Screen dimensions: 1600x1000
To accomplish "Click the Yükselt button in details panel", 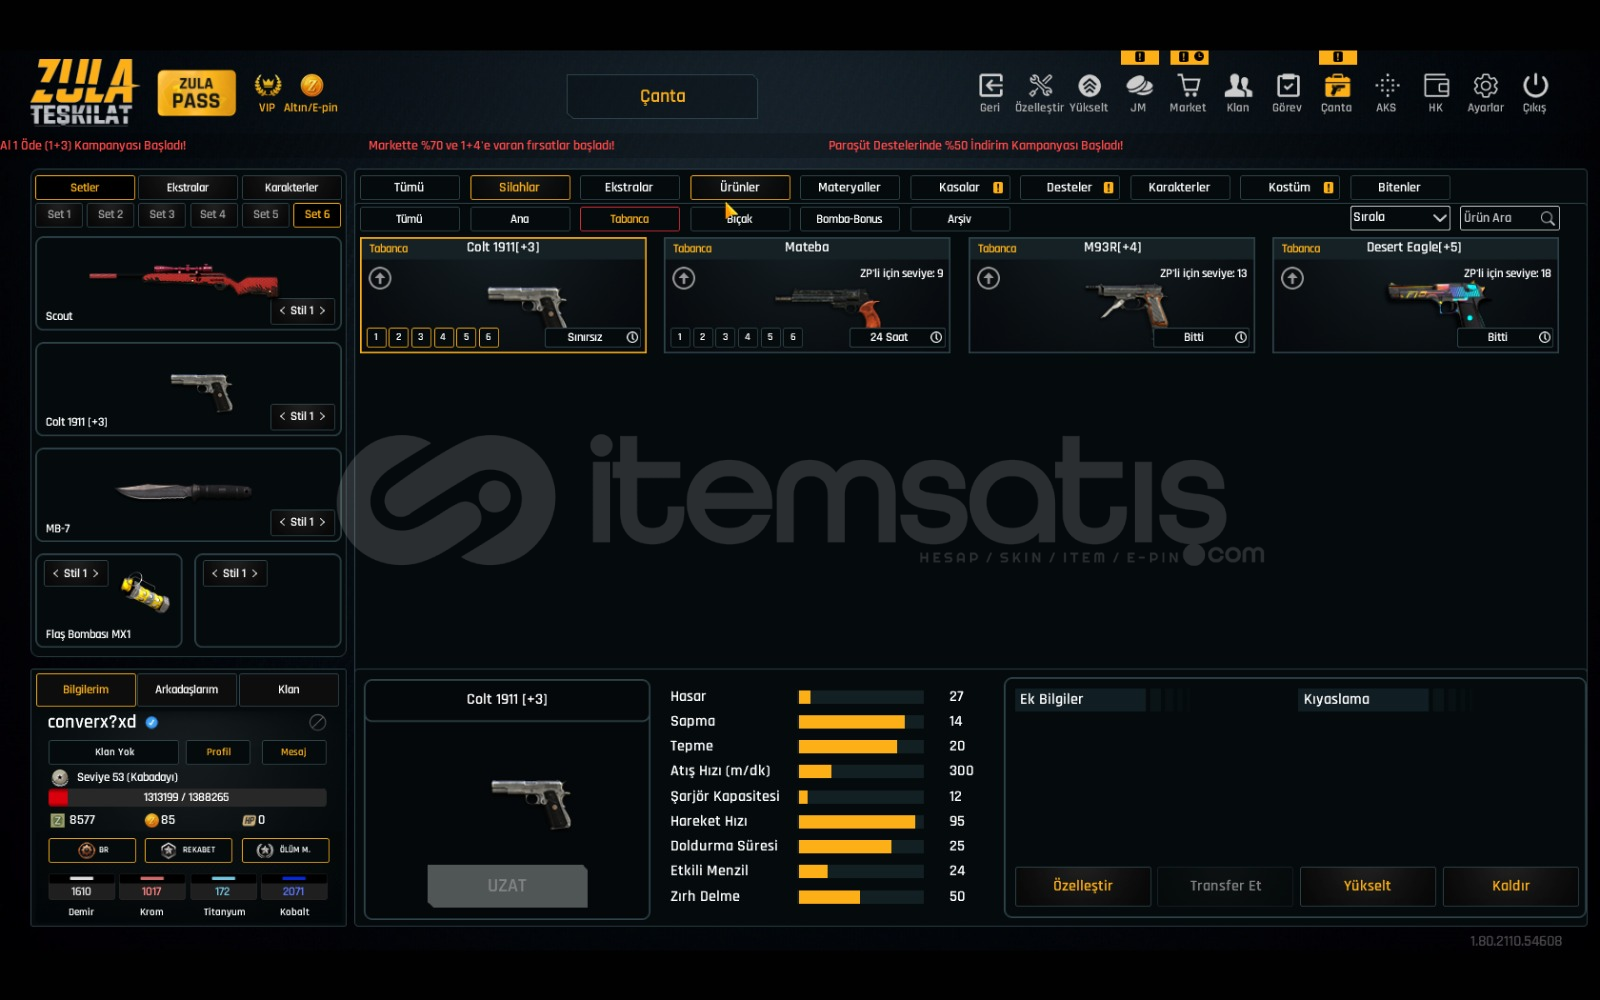I will click(1367, 886).
